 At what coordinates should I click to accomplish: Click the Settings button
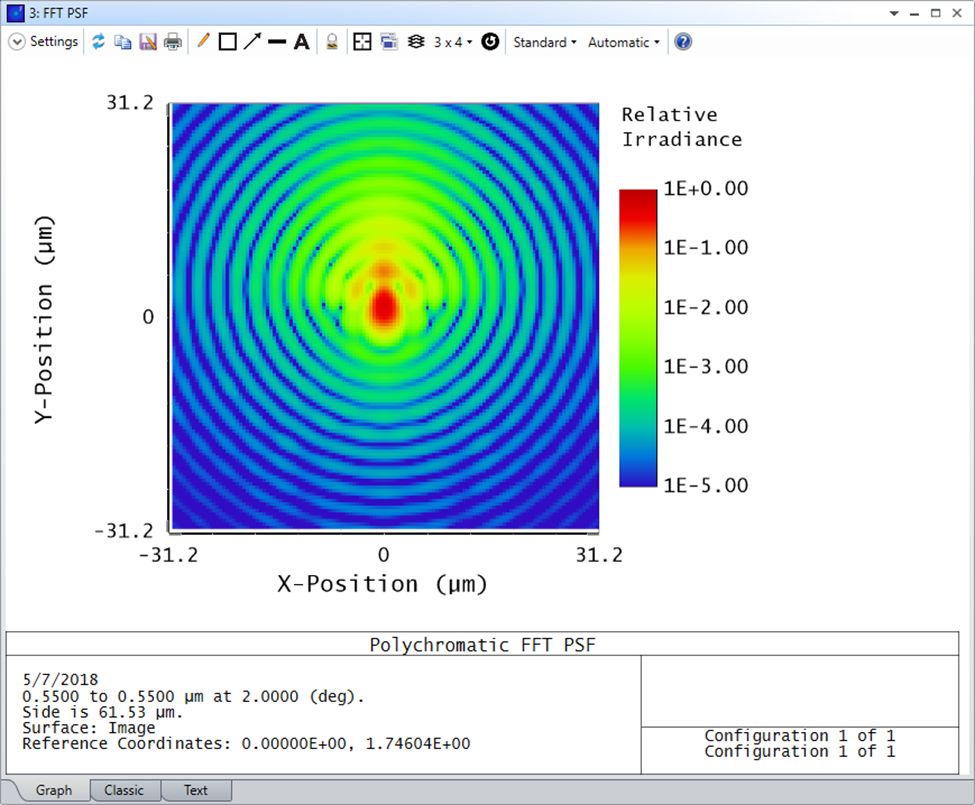tap(52, 42)
